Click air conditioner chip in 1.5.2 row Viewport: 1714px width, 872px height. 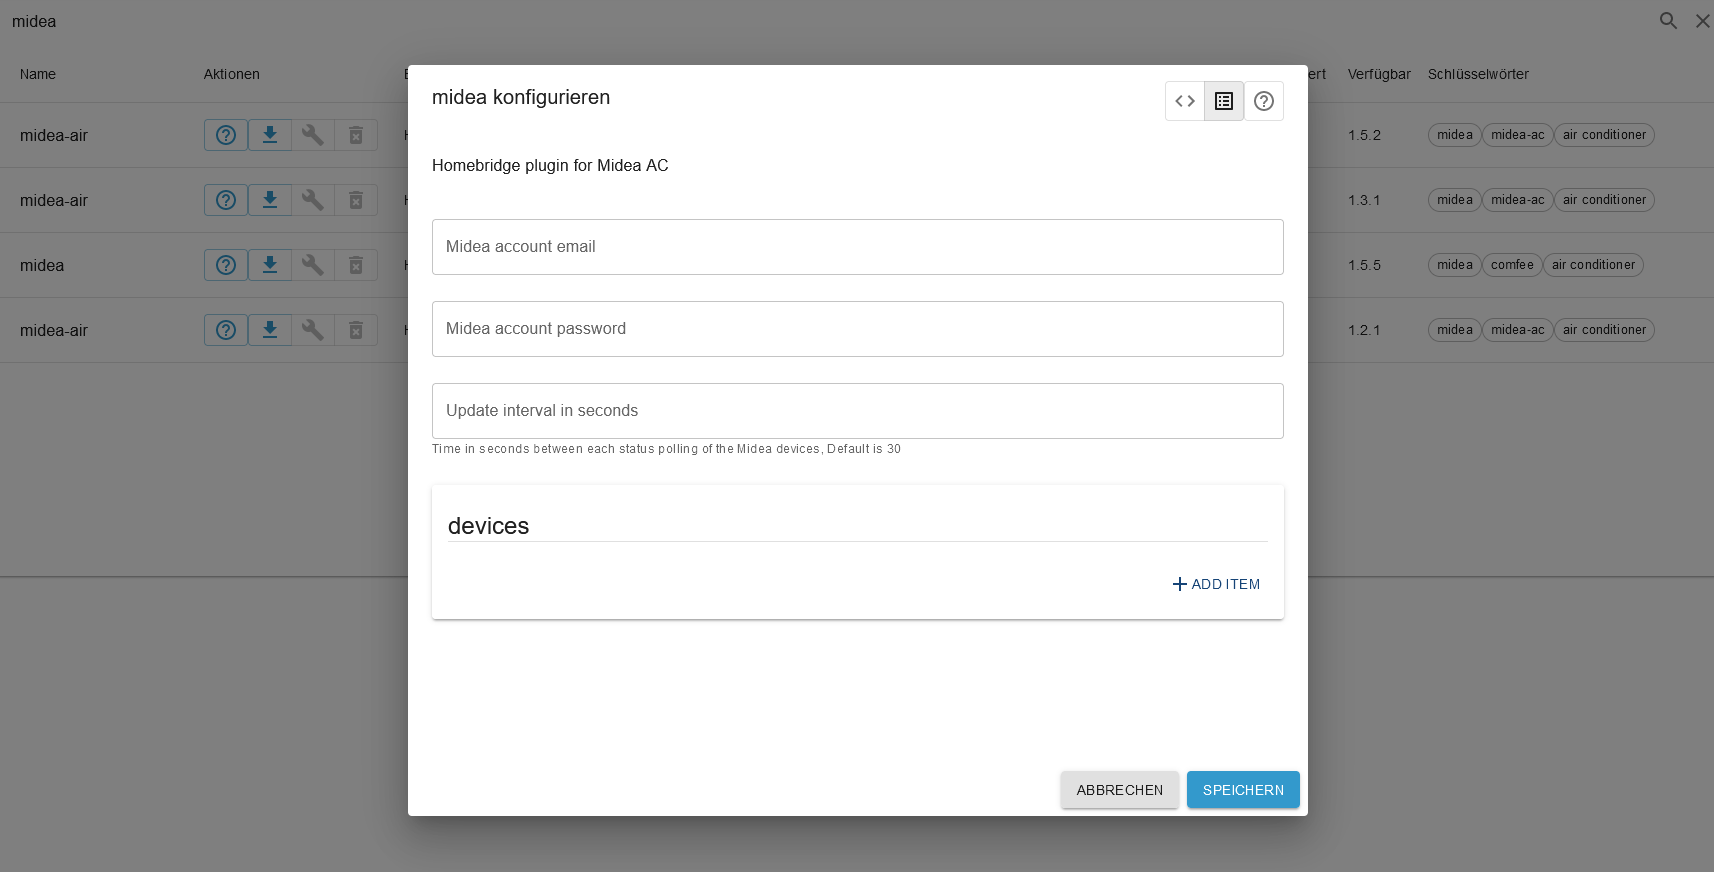(1604, 135)
